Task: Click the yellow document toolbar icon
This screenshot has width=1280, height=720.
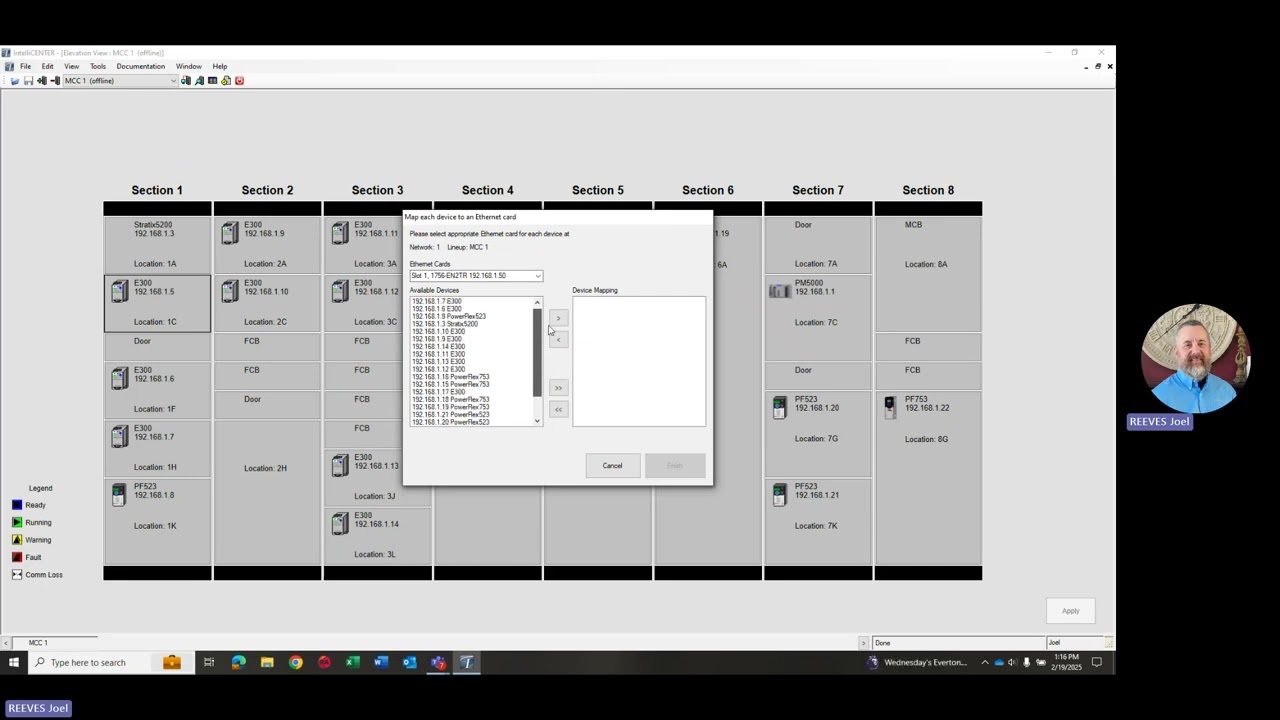Action: click(x=226, y=81)
